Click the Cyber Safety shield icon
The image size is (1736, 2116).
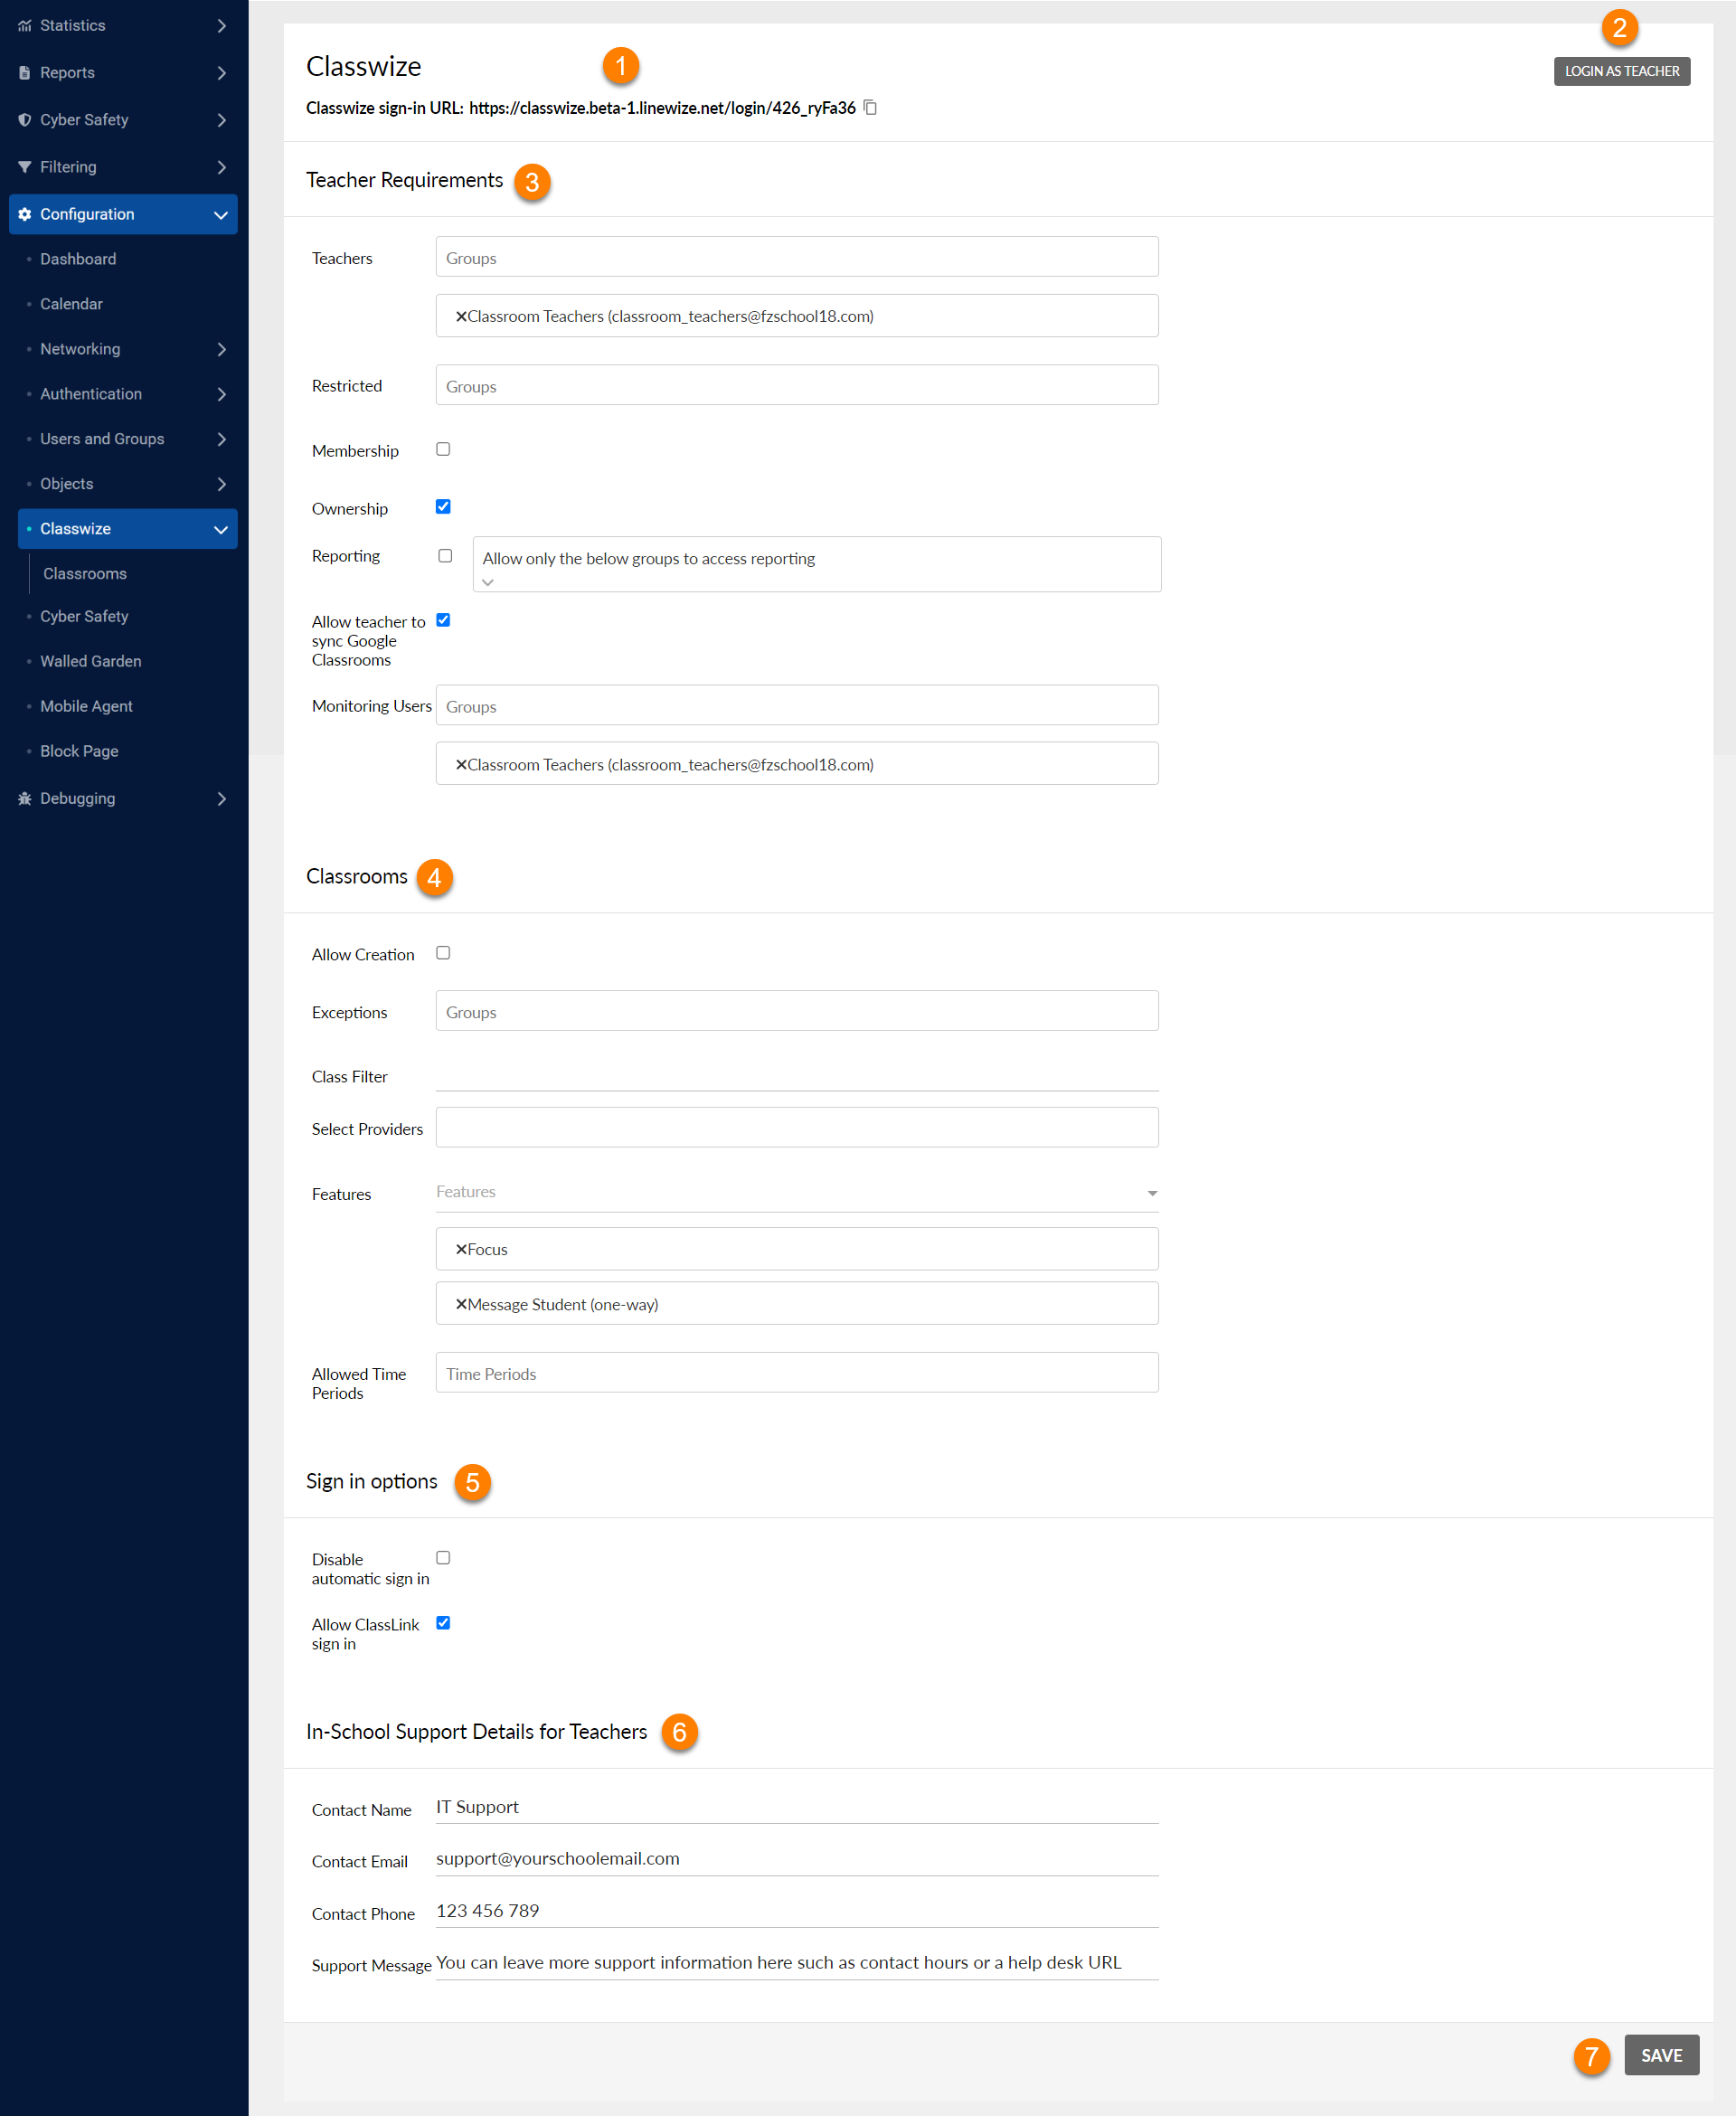25,120
